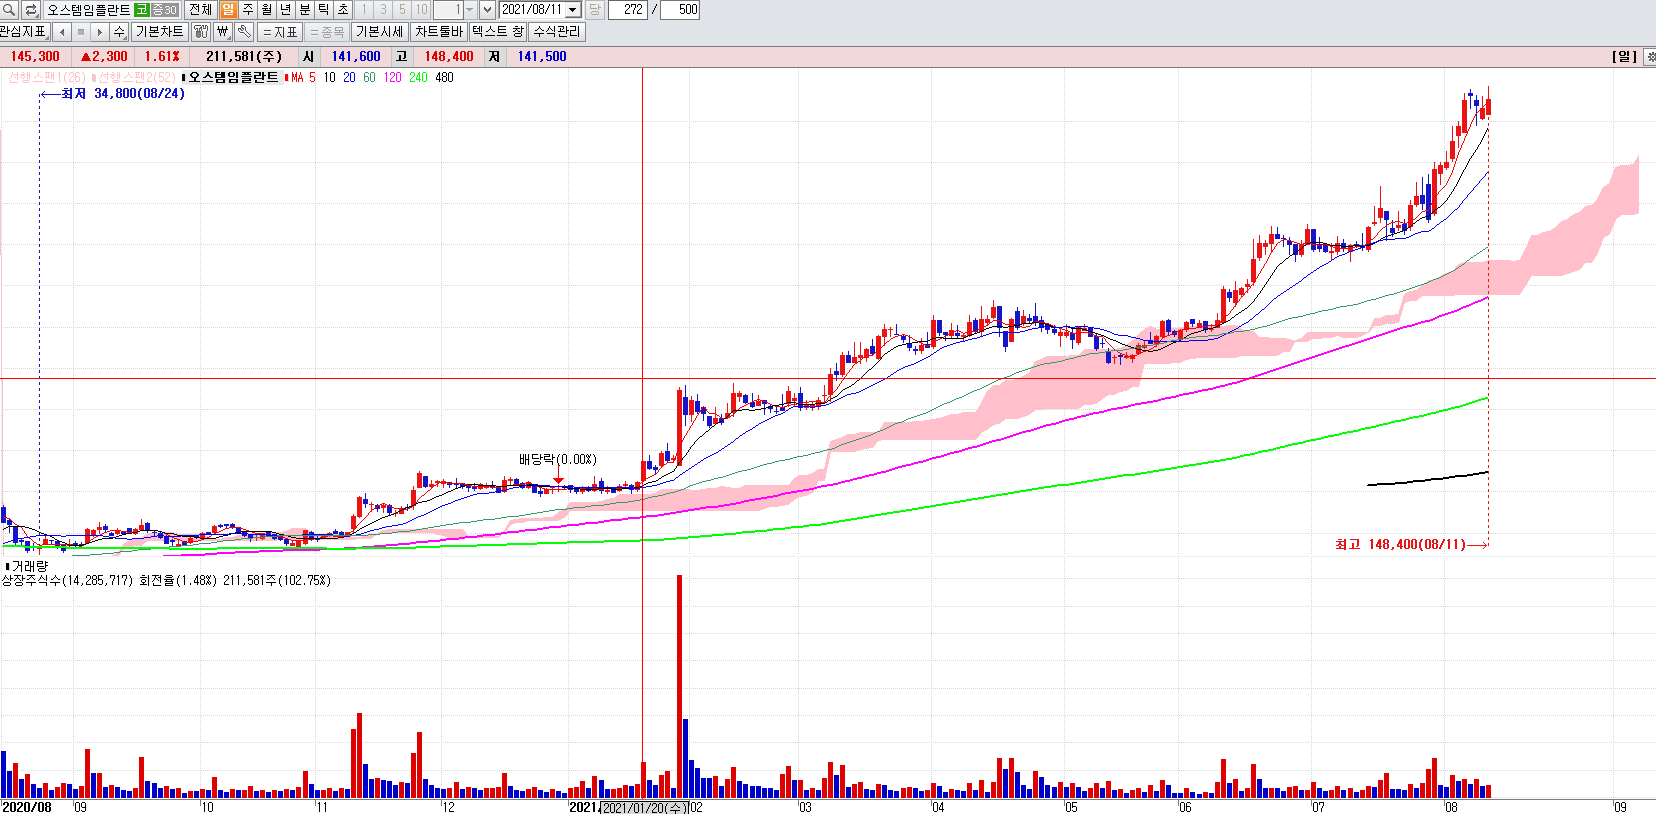Open the date picker for 2021/08/11
This screenshot has height=814, width=1656.
pos(573,10)
